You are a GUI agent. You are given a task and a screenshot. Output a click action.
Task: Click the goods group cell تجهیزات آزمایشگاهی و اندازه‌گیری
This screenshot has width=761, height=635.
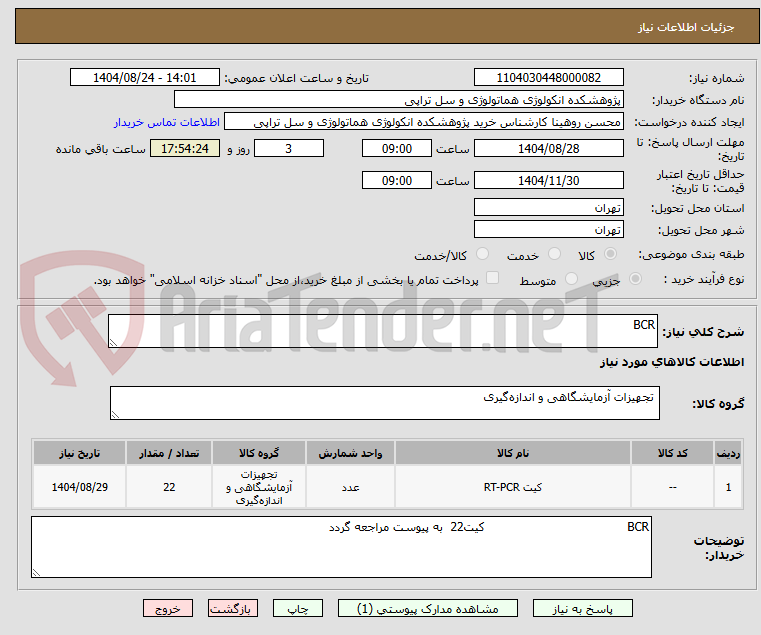pos(259,487)
